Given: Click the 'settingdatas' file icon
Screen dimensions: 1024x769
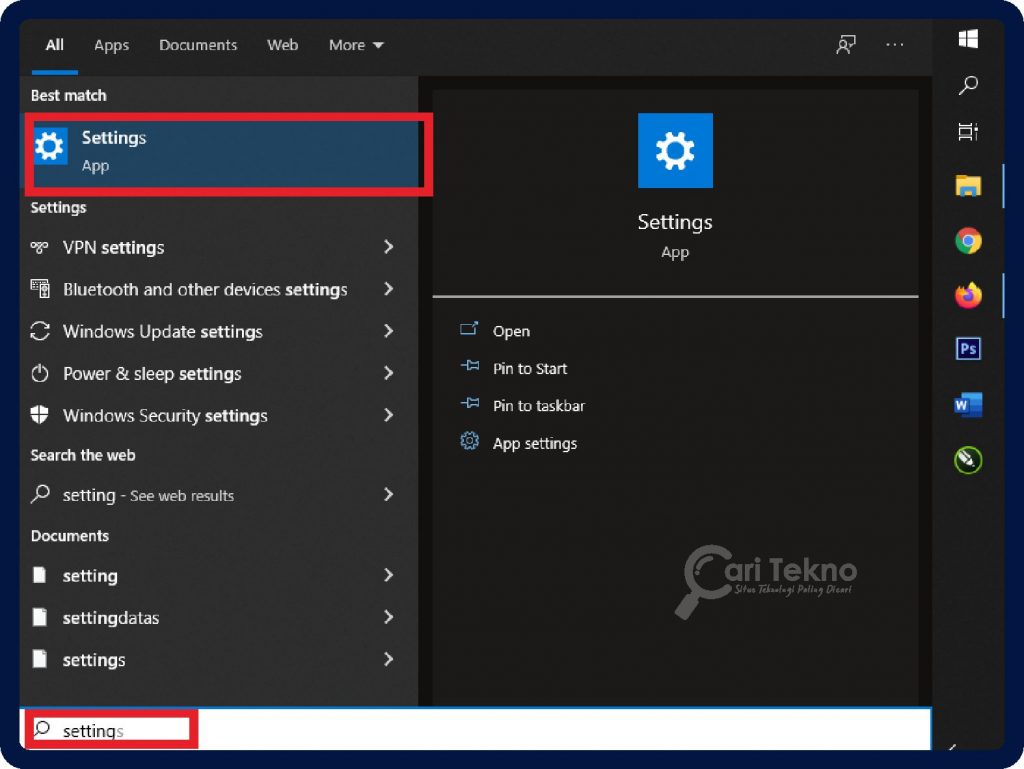Looking at the screenshot, I should pyautogui.click(x=40, y=617).
